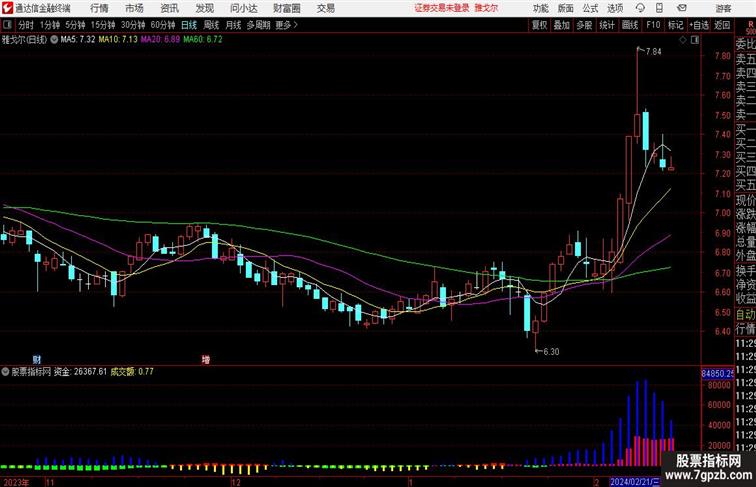756x487 pixels.
Task: Open the 问小达 menu
Action: [x=243, y=8]
